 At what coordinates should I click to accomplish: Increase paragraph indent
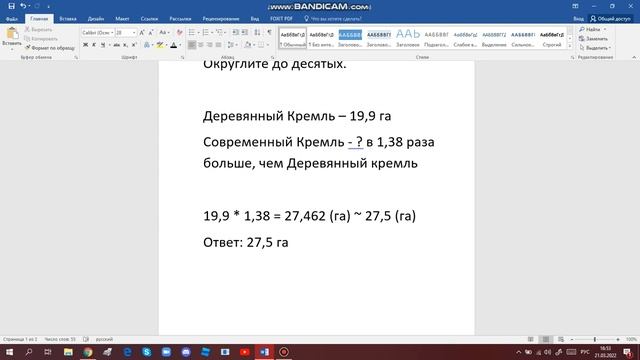click(x=245, y=33)
